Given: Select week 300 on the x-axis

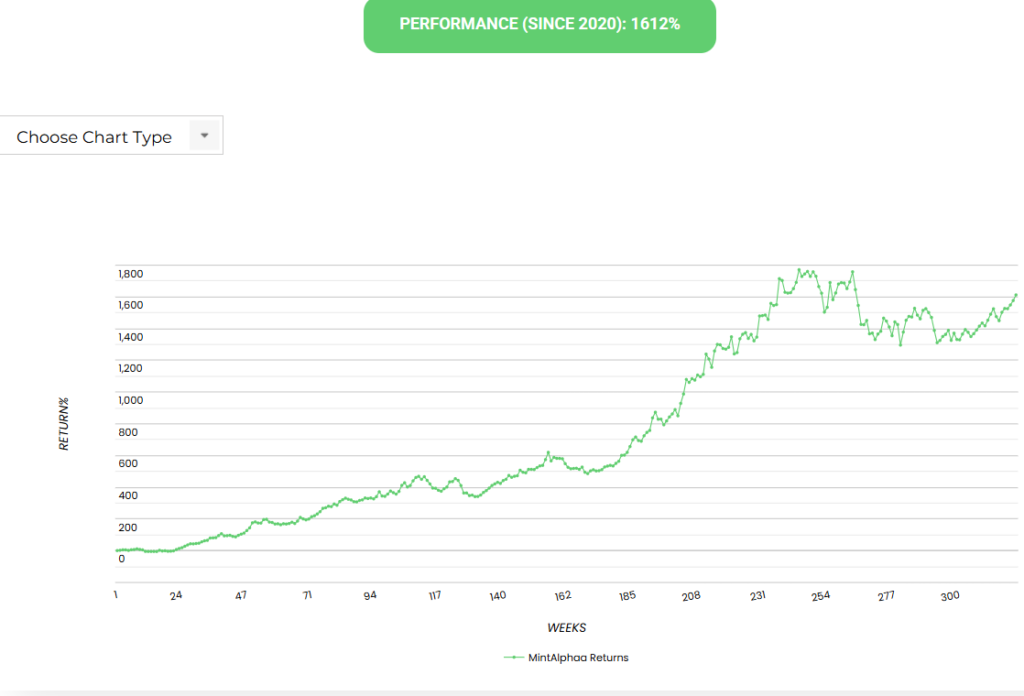Looking at the screenshot, I should pyautogui.click(x=949, y=596).
